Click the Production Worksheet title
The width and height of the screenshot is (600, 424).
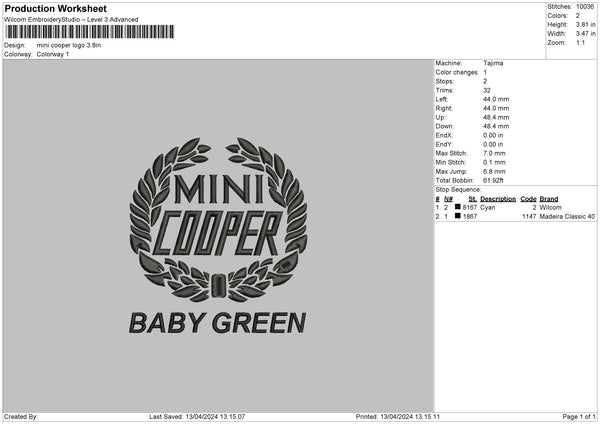55,8
